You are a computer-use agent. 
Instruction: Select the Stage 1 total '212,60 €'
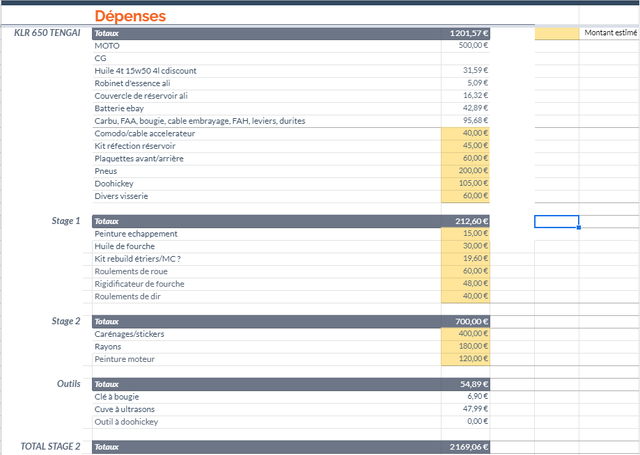tap(465, 221)
